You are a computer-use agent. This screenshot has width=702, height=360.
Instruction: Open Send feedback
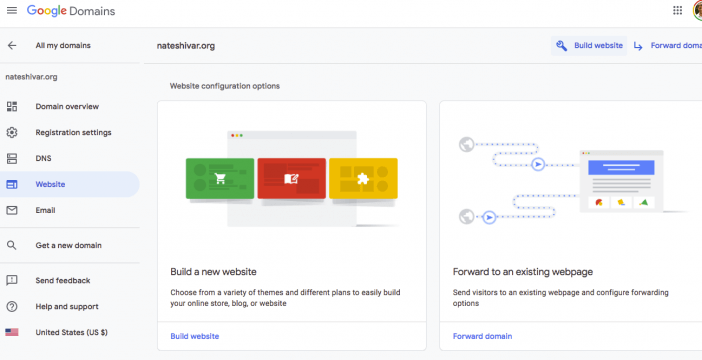click(70, 281)
